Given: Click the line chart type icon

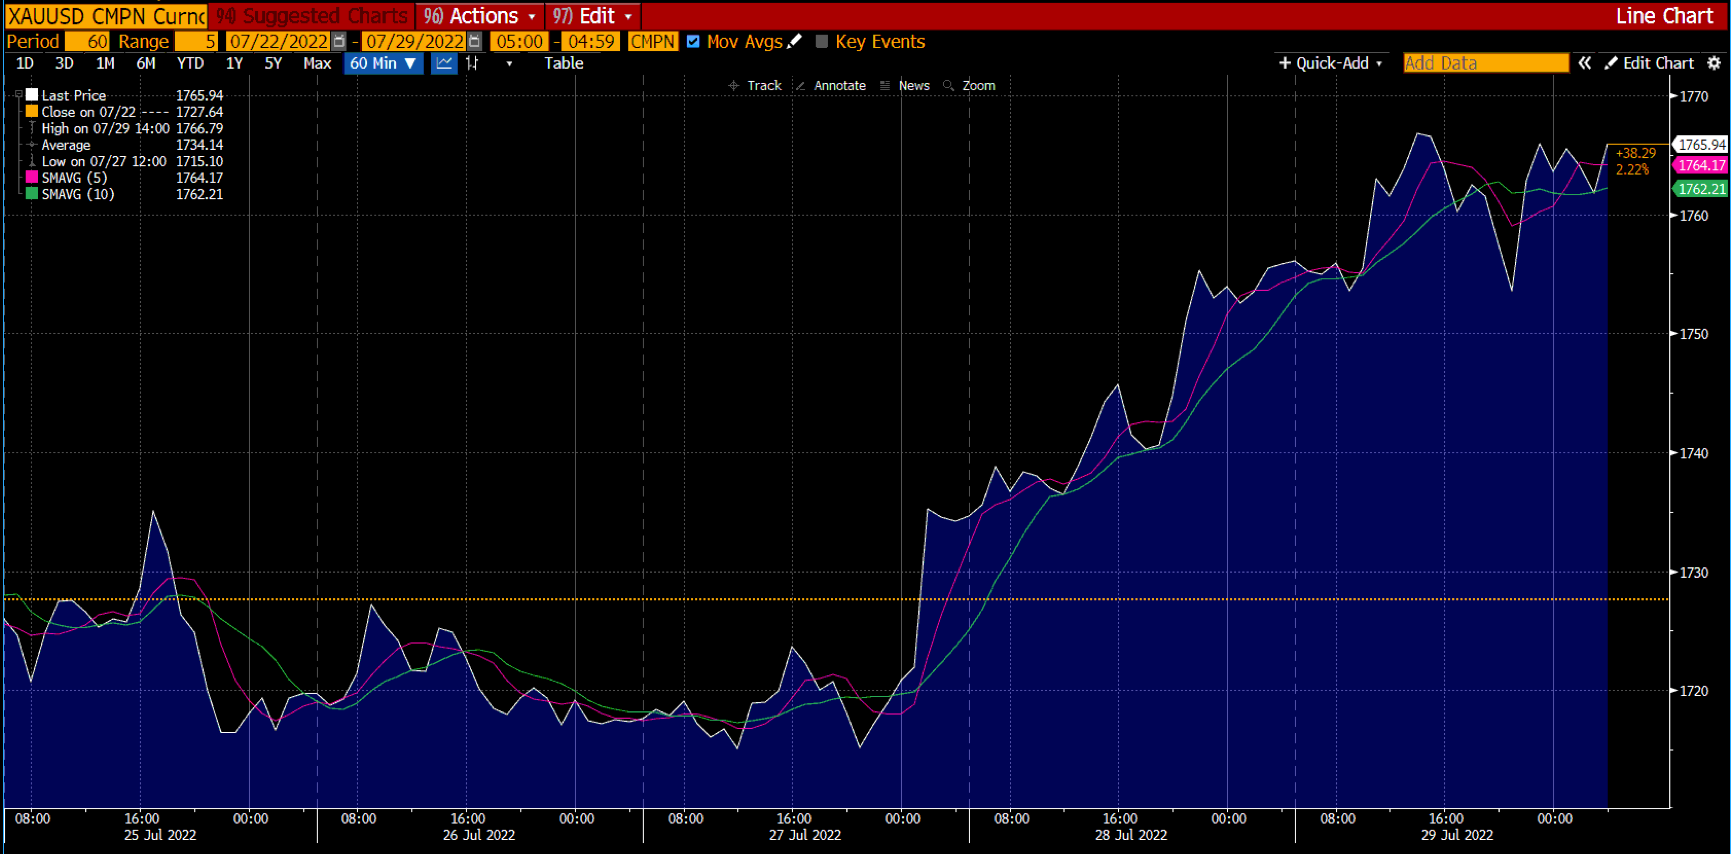Looking at the screenshot, I should tap(444, 63).
